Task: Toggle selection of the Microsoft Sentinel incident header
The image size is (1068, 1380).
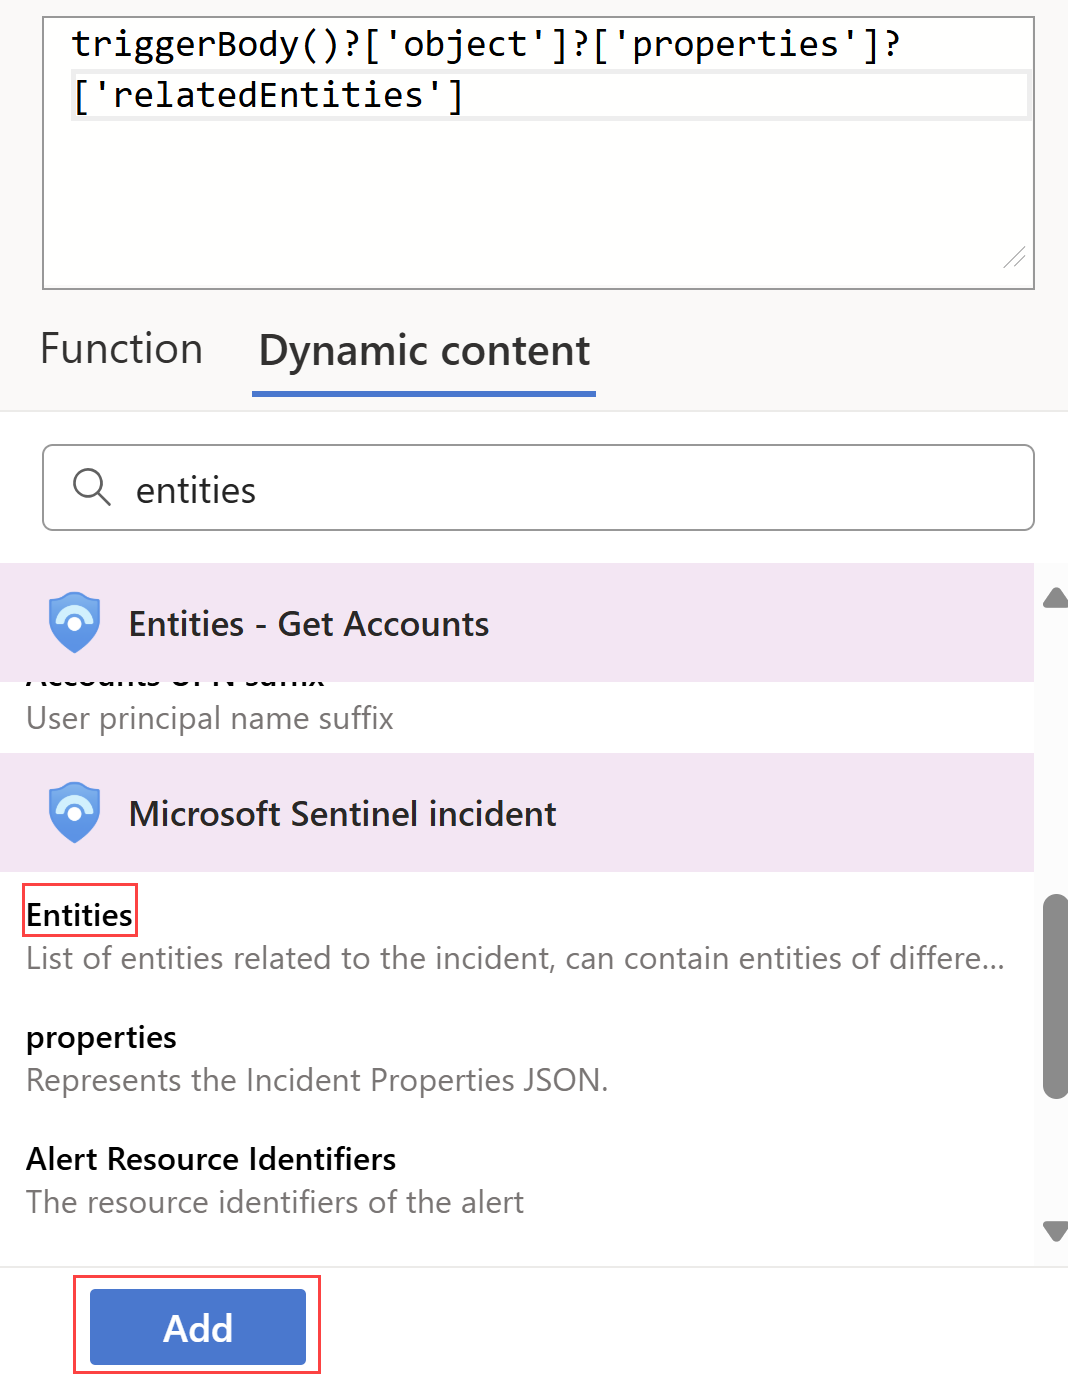Action: tap(342, 812)
